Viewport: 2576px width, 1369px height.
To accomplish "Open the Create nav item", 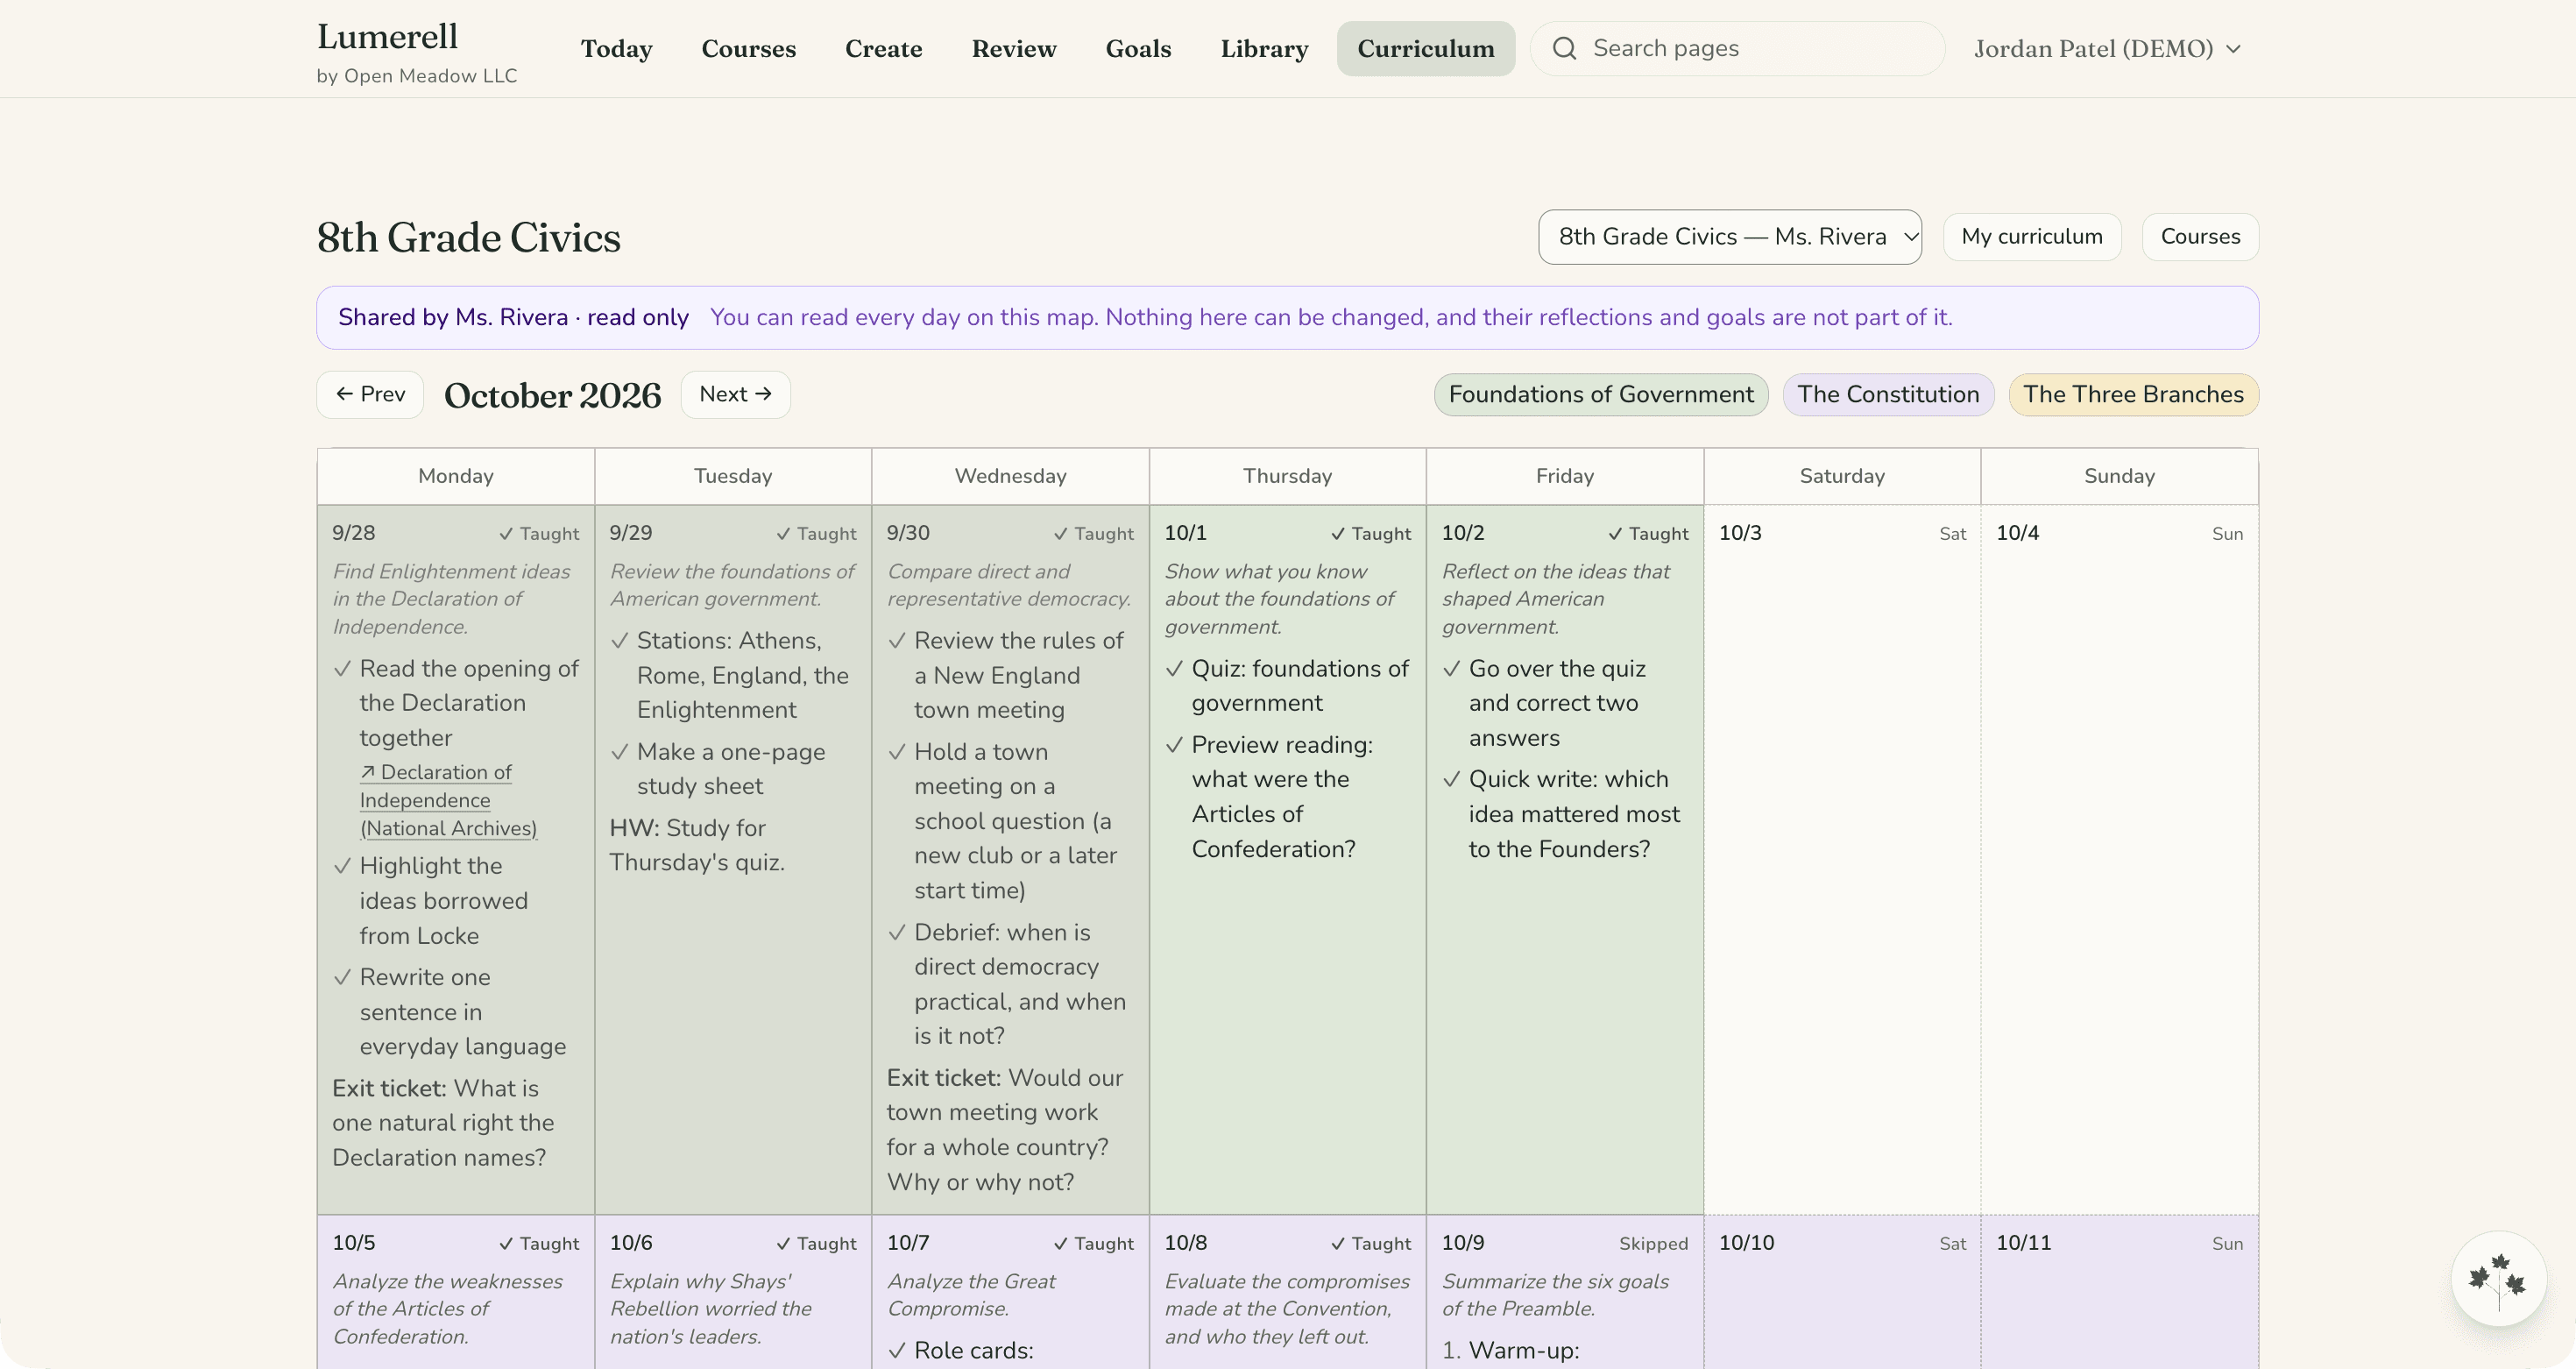I will pos(884,48).
